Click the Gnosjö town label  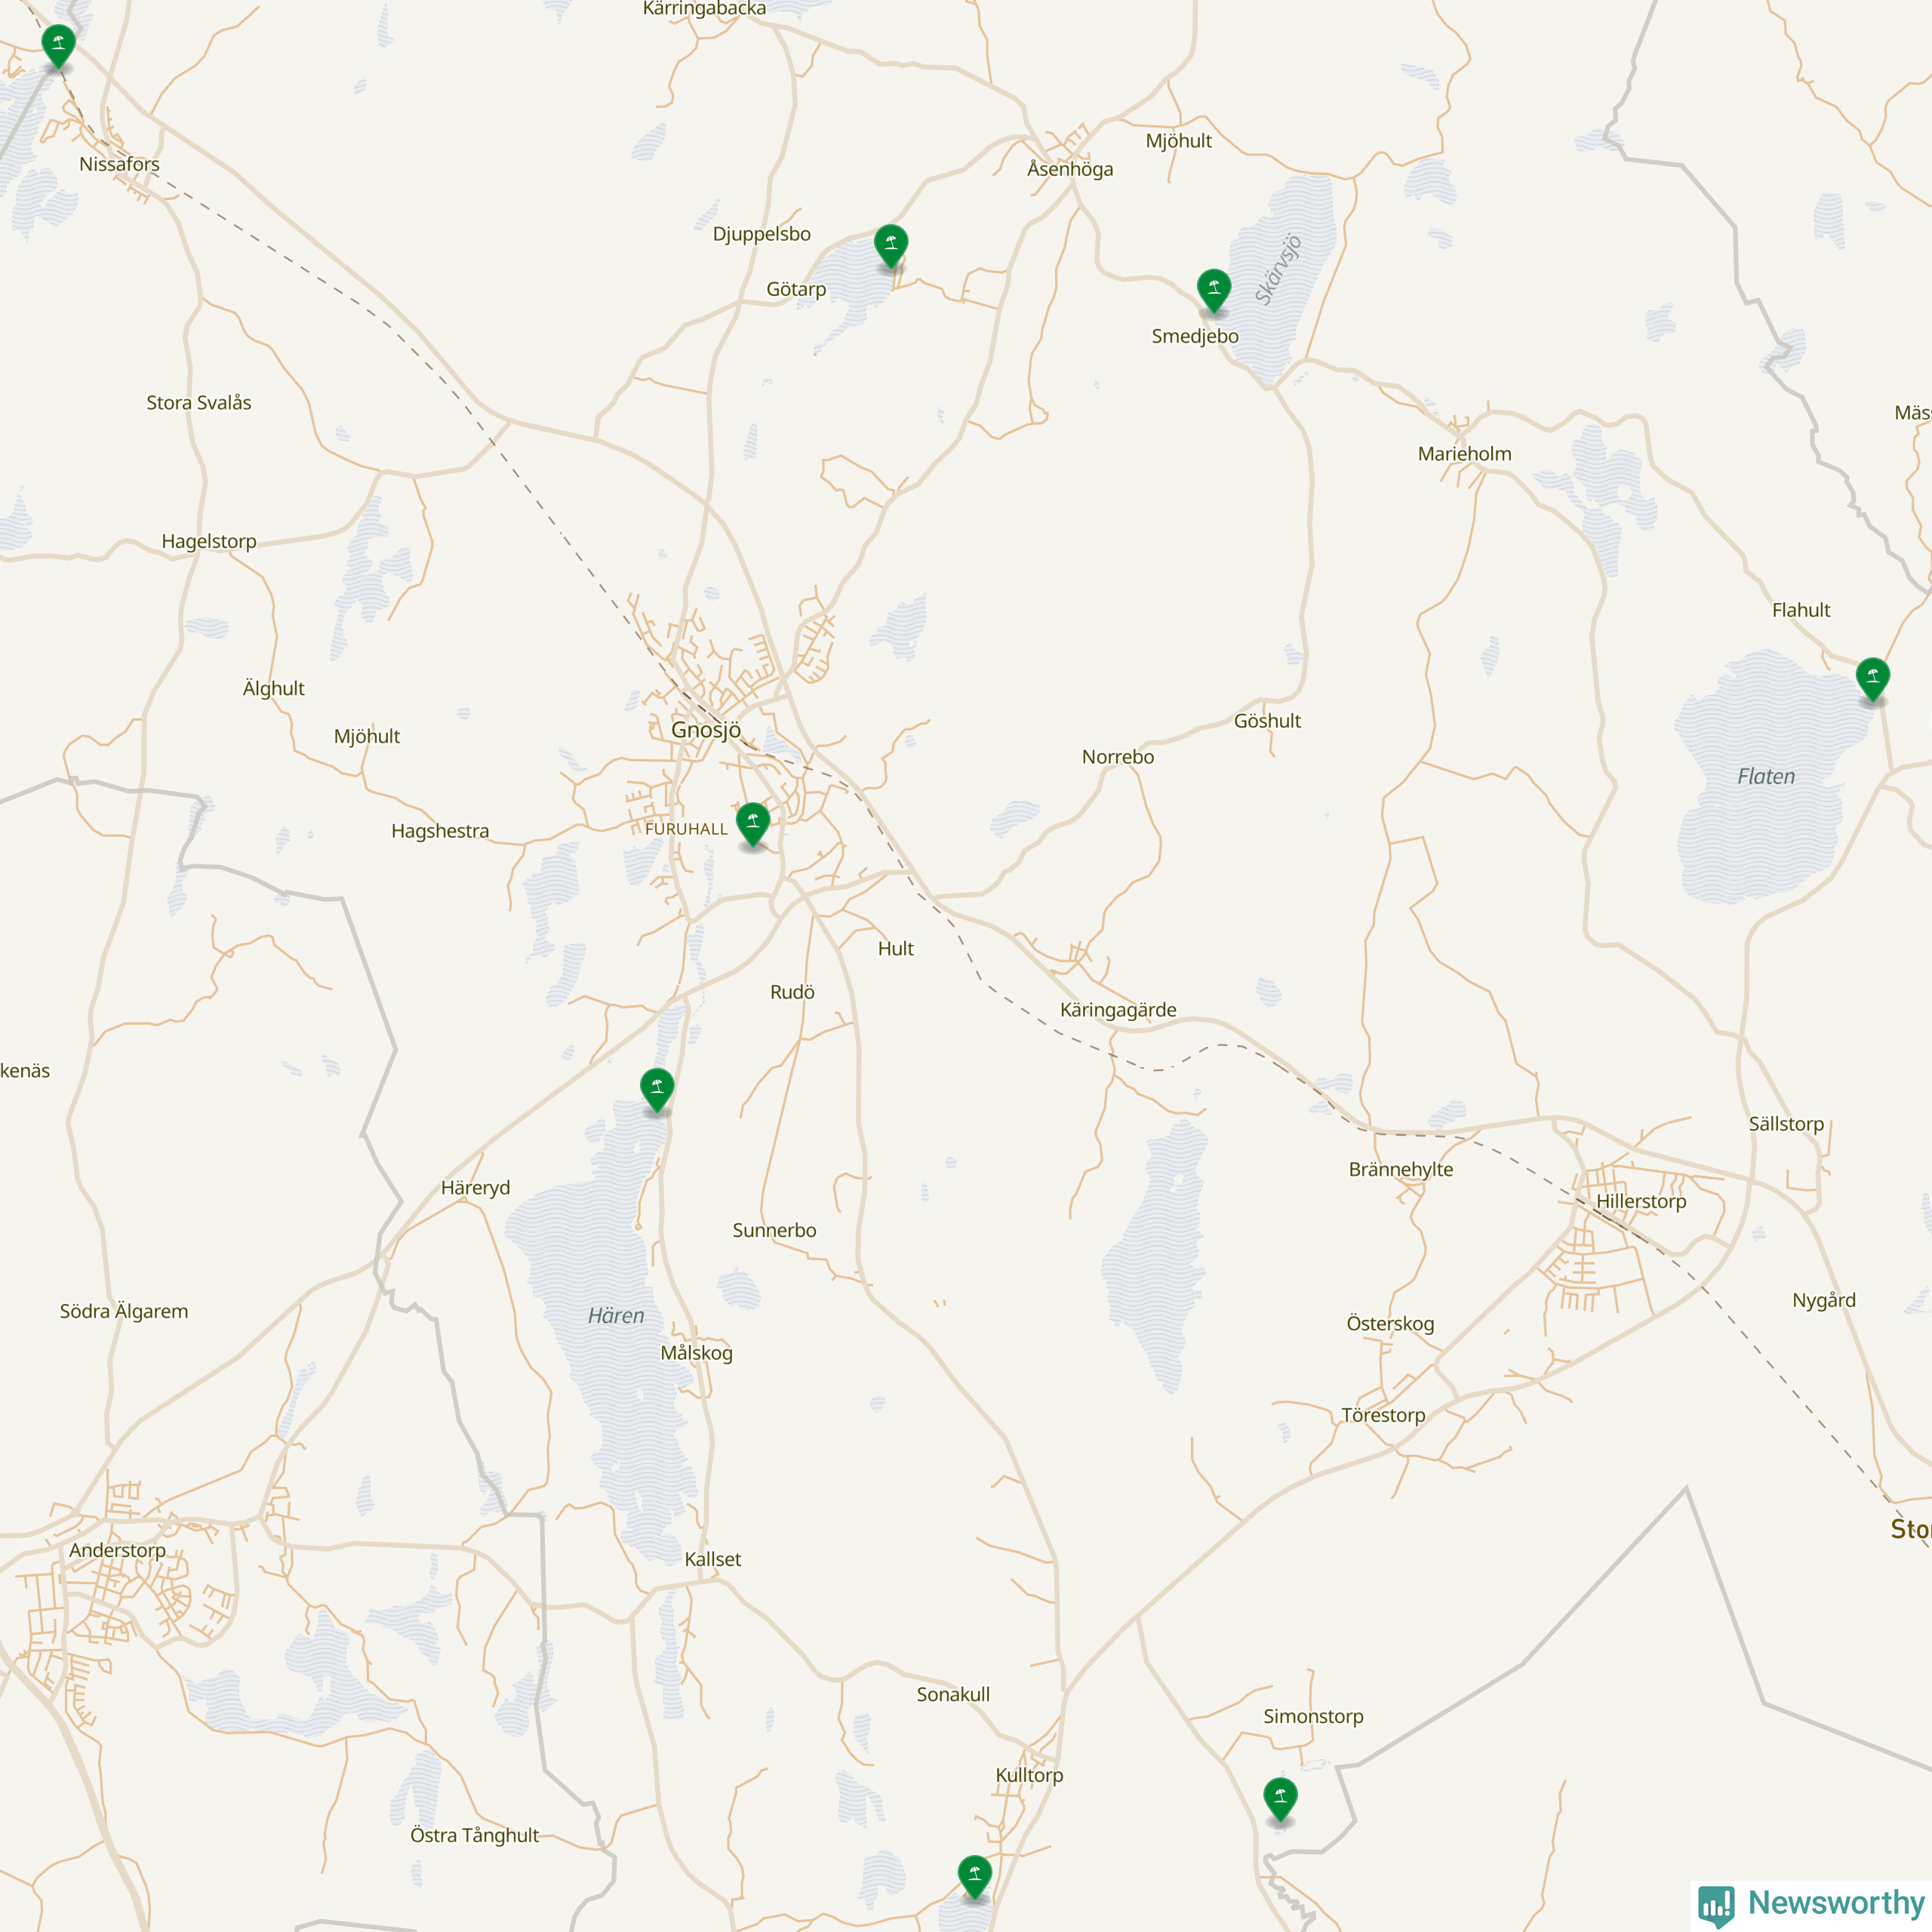pyautogui.click(x=706, y=730)
